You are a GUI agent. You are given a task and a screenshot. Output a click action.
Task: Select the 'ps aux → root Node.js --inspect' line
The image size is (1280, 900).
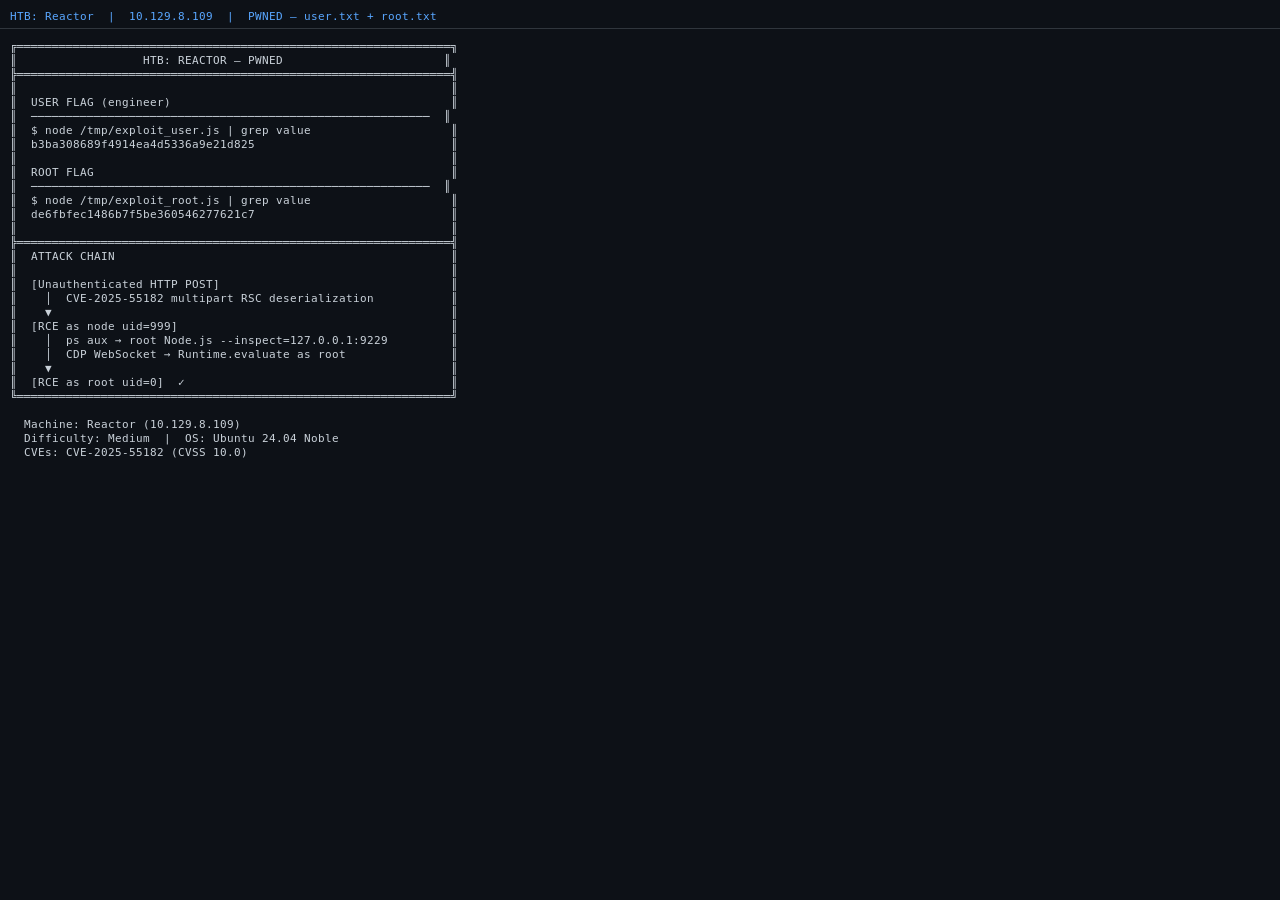point(227,340)
